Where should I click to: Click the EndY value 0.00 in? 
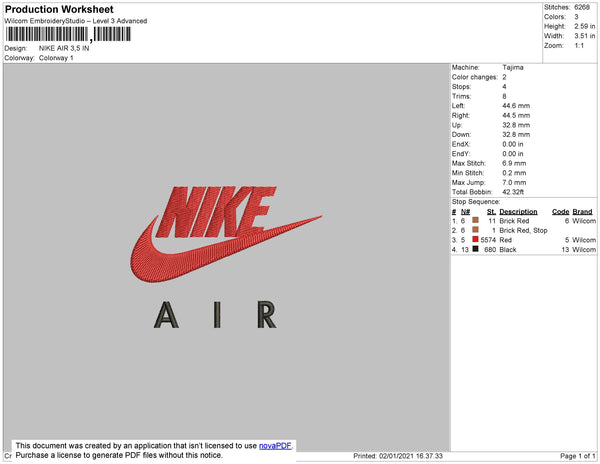[x=513, y=154]
